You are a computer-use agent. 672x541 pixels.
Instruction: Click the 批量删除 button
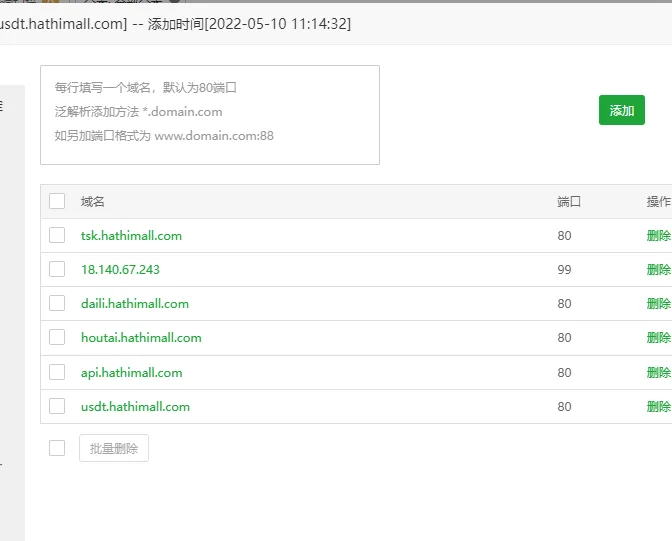(114, 448)
